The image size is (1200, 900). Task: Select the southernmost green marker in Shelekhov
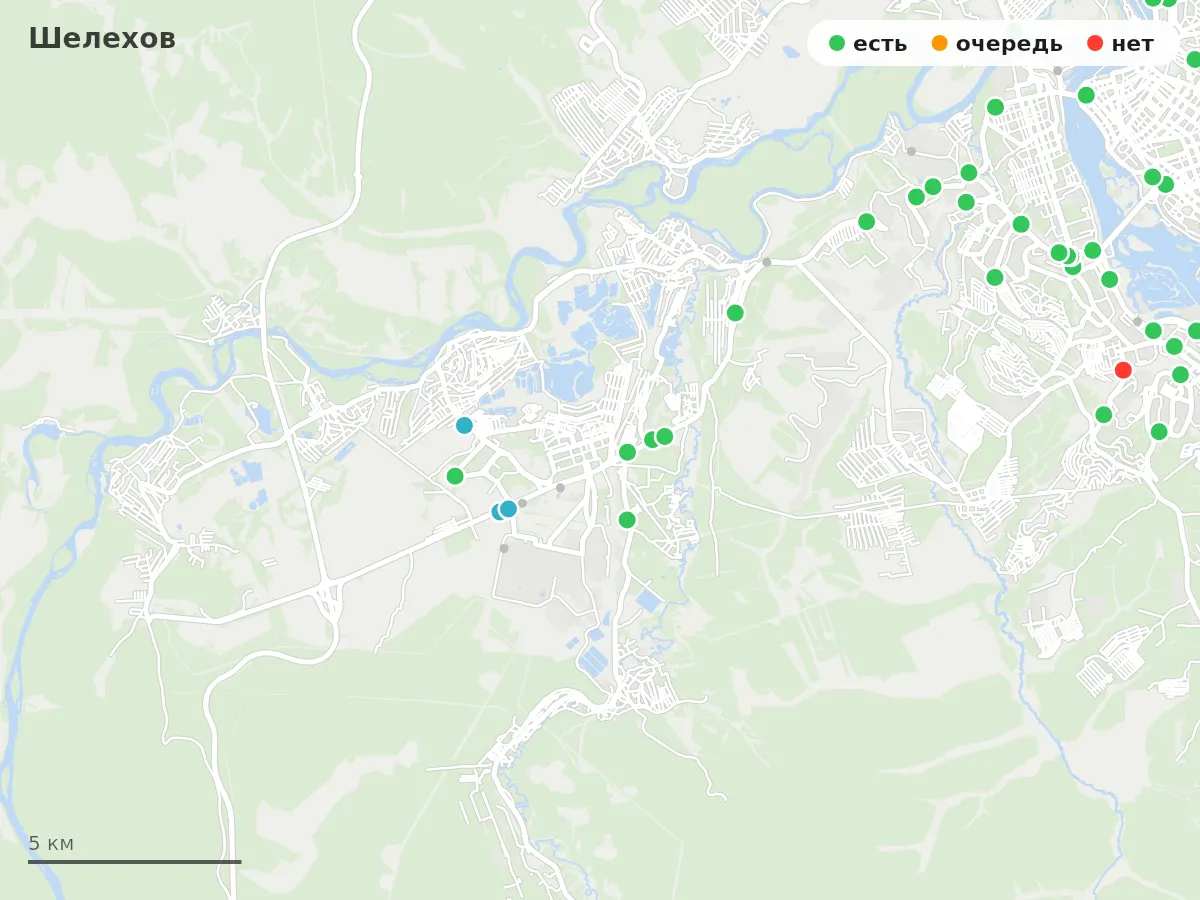click(x=627, y=520)
